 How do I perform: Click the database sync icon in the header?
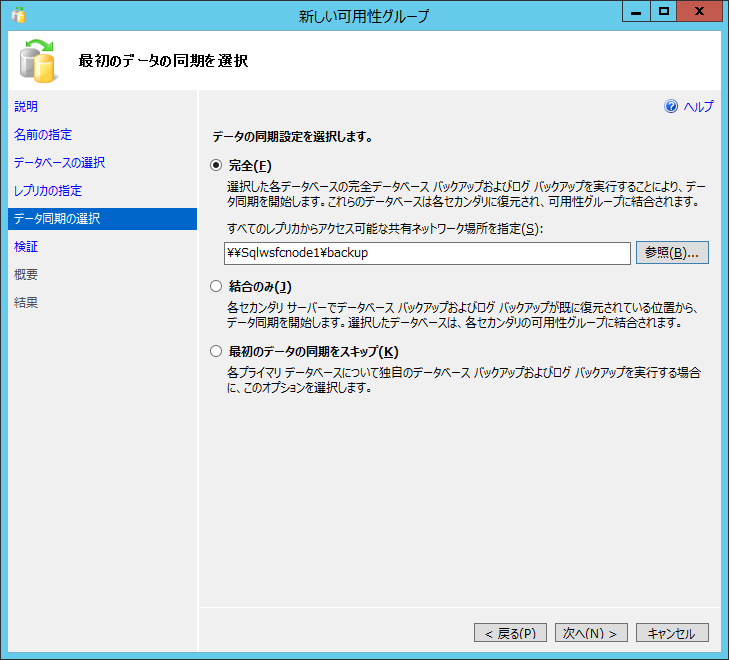click(37, 61)
